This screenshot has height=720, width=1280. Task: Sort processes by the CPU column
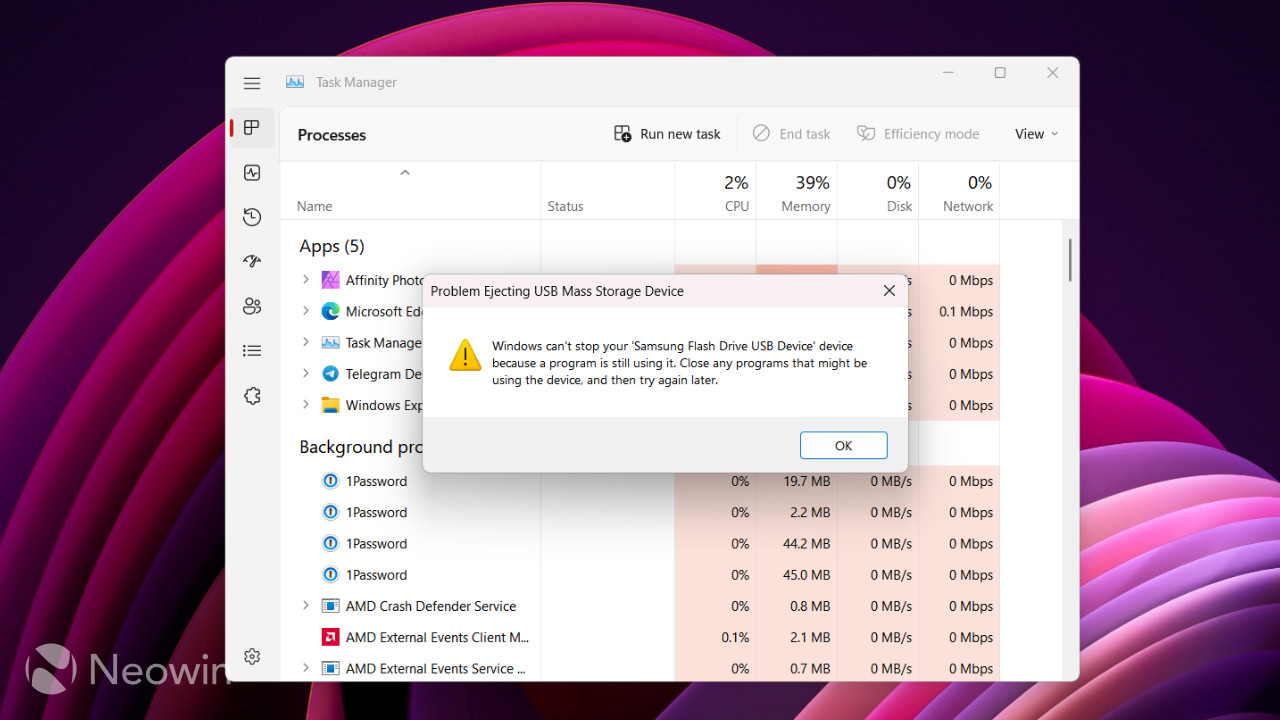(x=736, y=206)
